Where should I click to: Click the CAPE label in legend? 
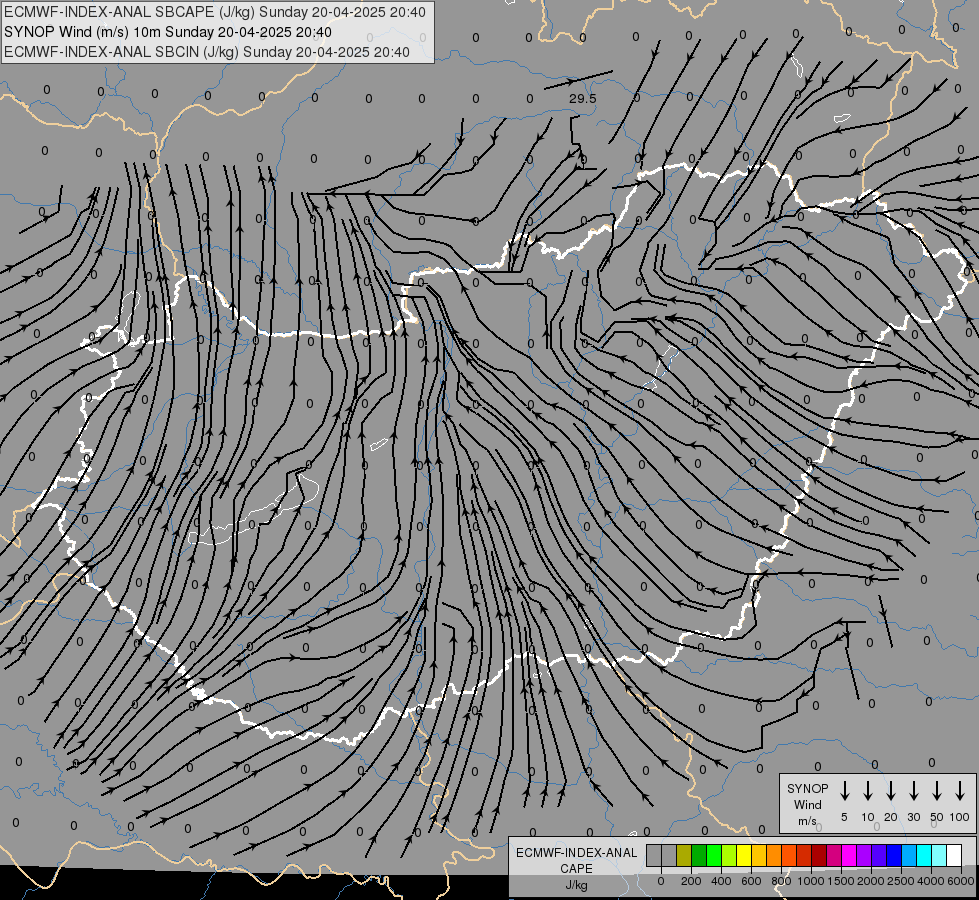pyautogui.click(x=576, y=869)
